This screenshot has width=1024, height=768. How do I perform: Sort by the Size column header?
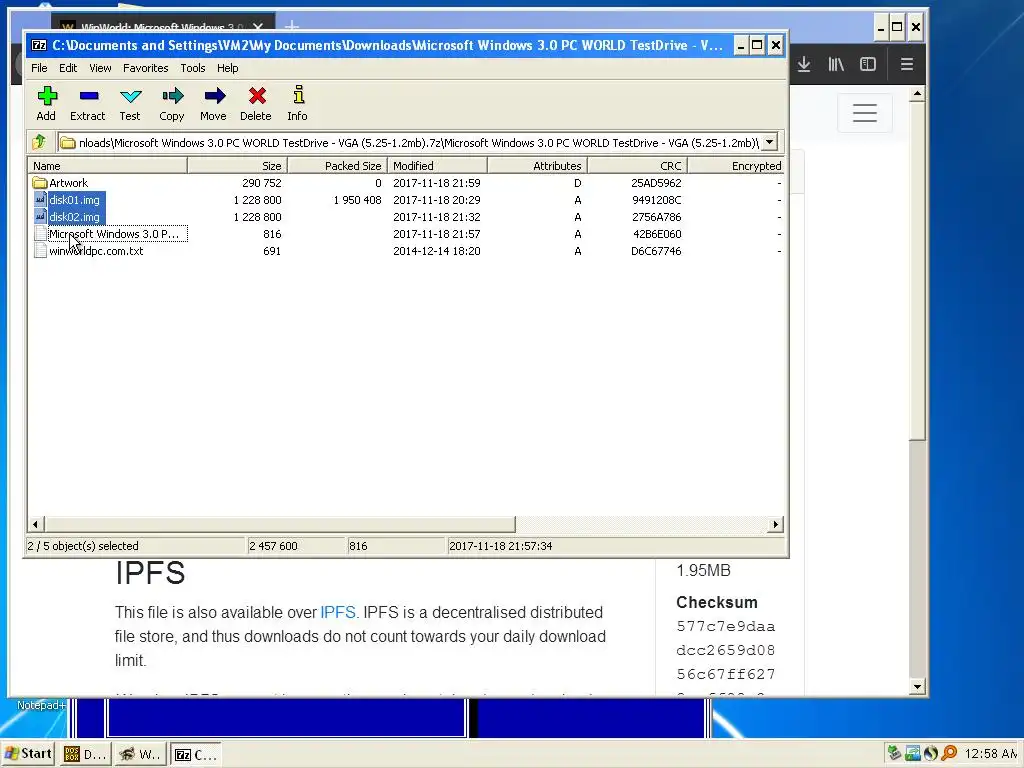pos(237,166)
